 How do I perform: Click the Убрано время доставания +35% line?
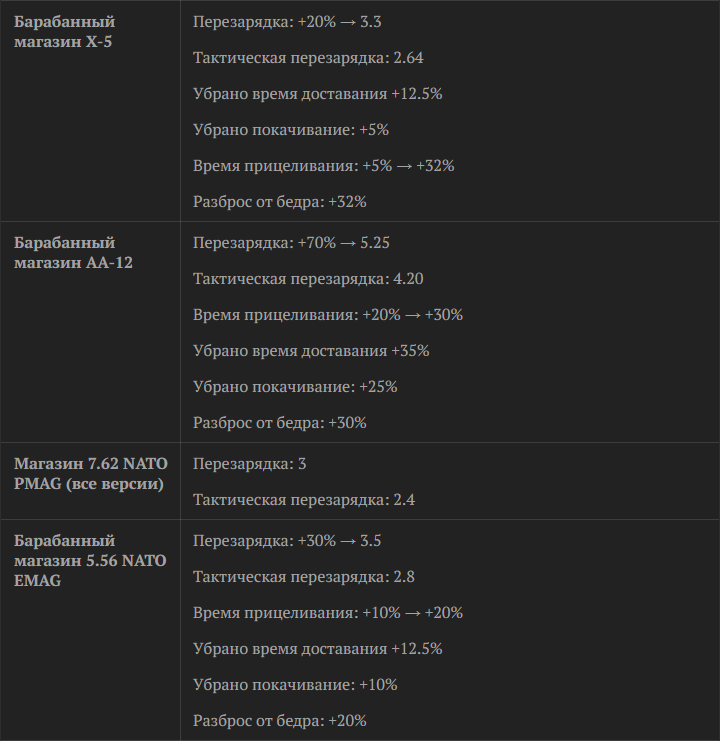point(311,351)
